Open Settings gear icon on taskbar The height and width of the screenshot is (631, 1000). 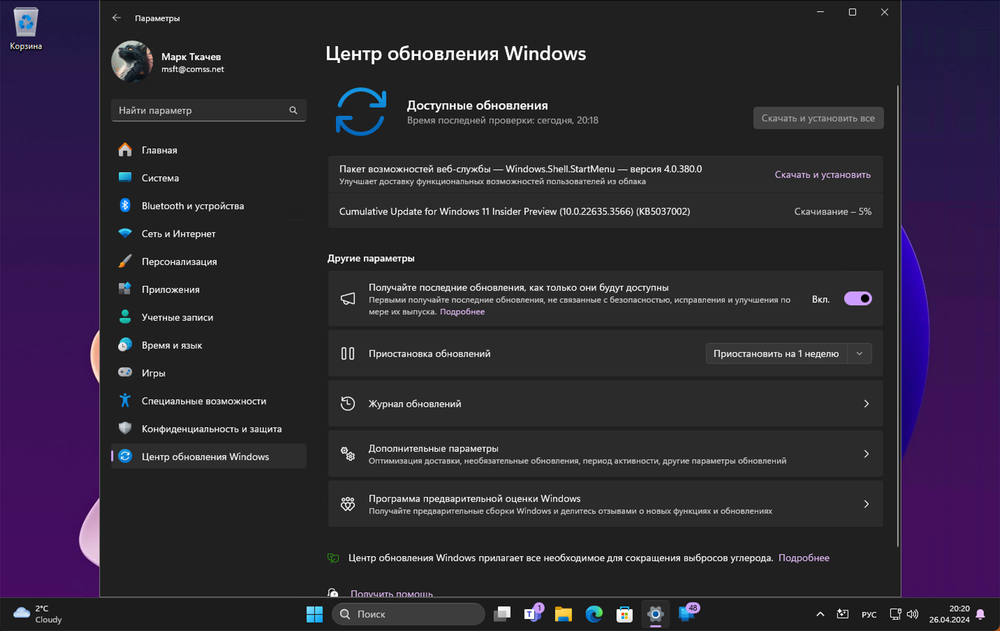pos(655,614)
